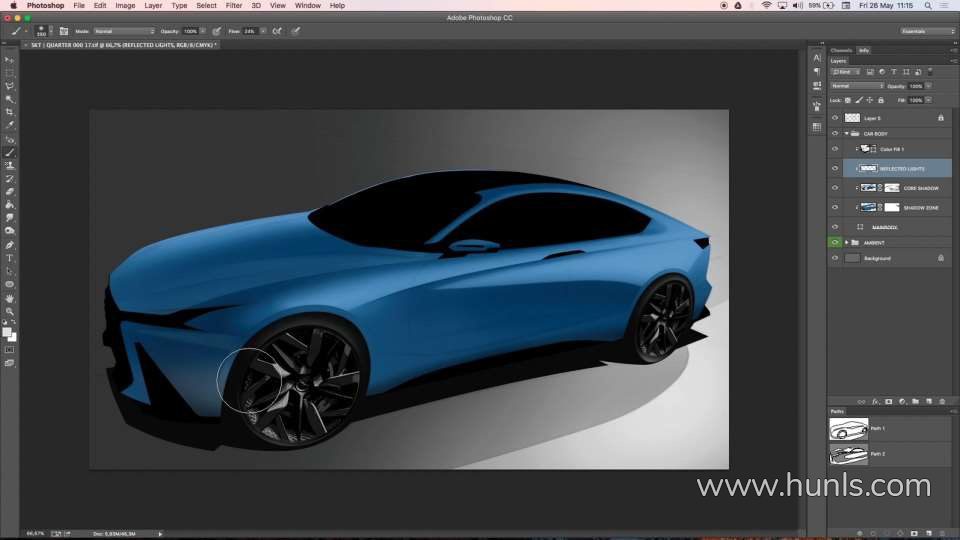Select the Brush tool in the toolbar
960x540 pixels.
(10, 152)
